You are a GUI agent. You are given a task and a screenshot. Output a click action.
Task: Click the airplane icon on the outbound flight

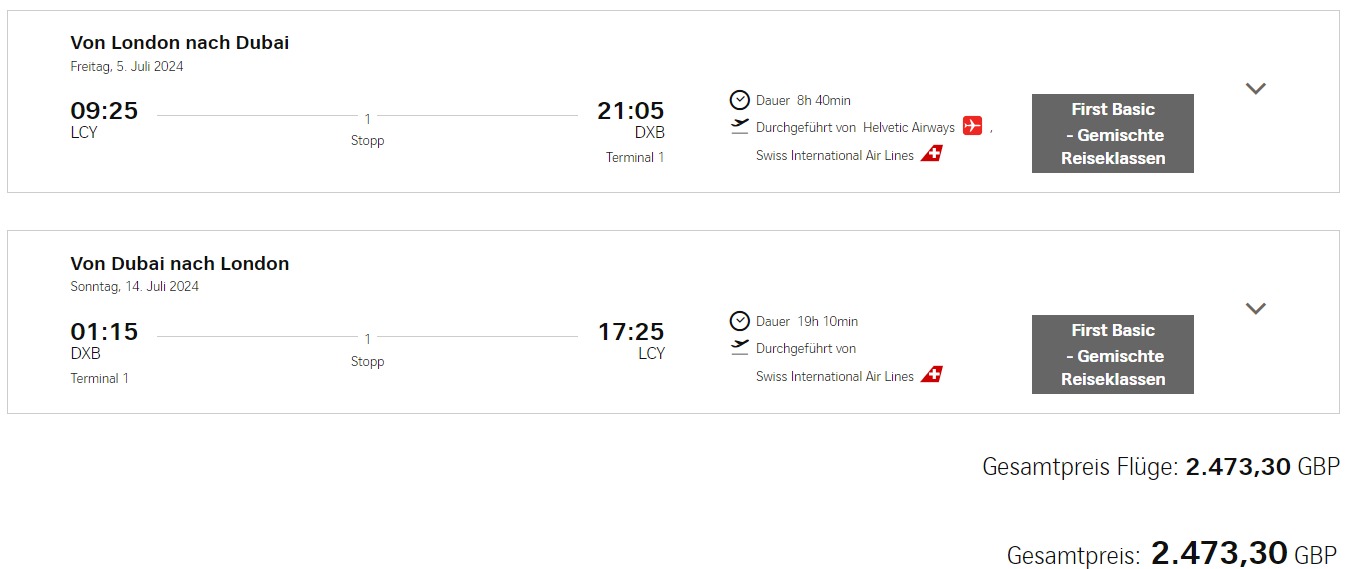[x=739, y=127]
